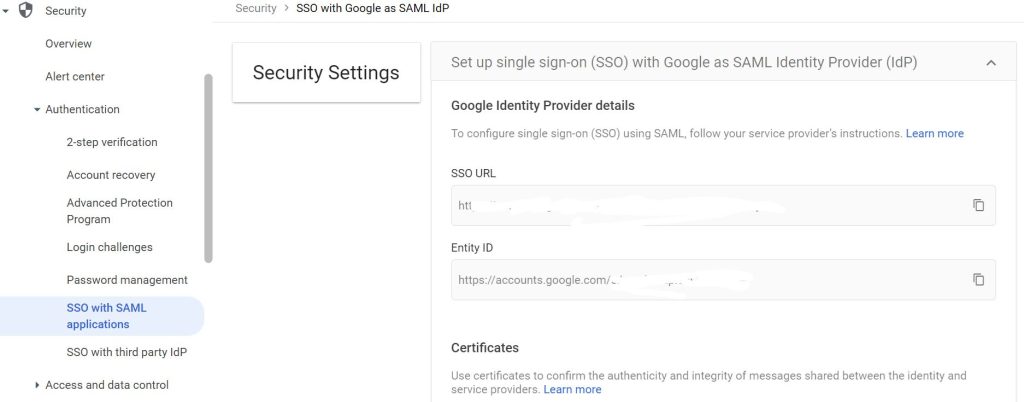
Task: Select Advanced Protection Program
Action: (120, 211)
